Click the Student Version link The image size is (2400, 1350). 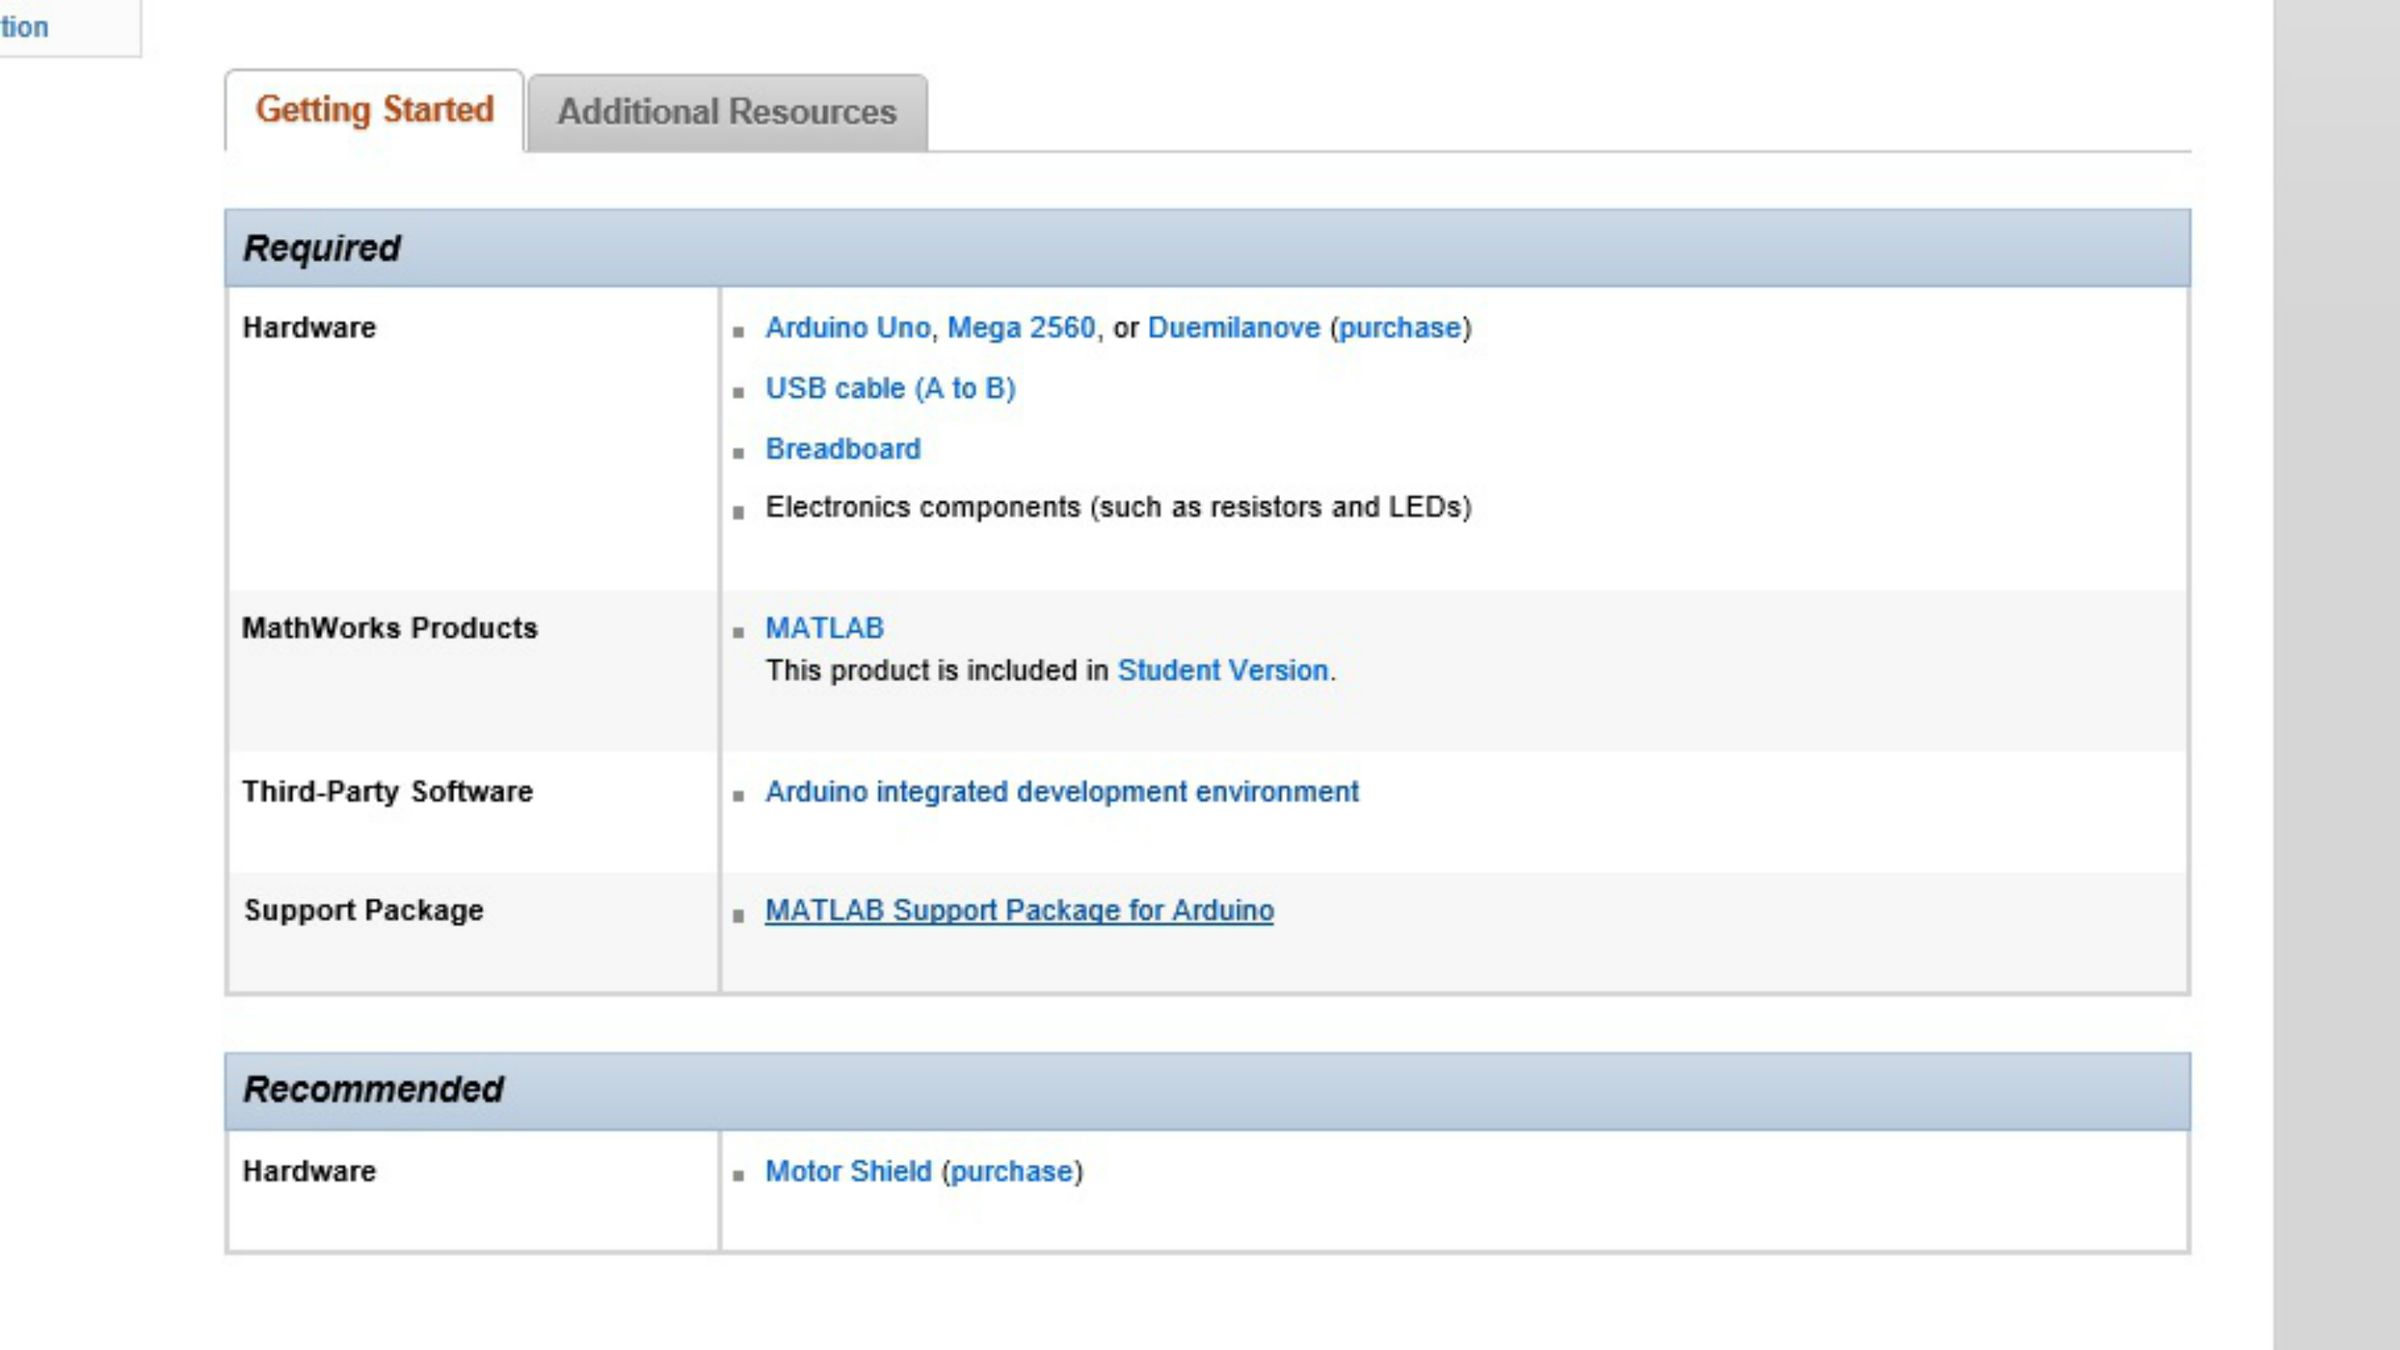tap(1222, 670)
